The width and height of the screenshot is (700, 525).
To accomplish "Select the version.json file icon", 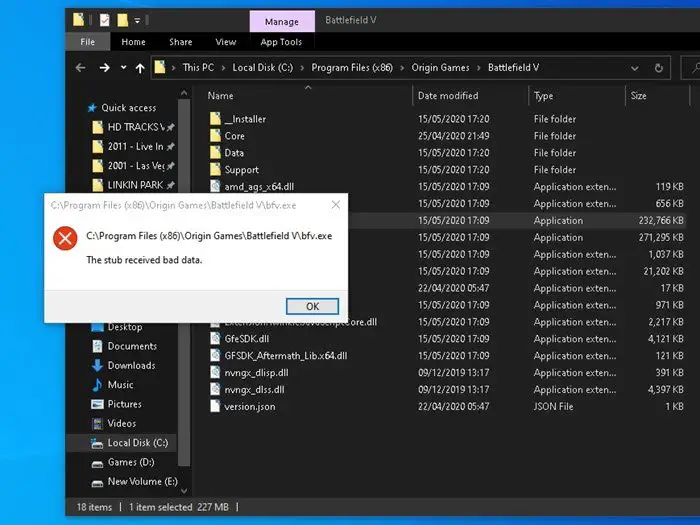I will click(215, 406).
